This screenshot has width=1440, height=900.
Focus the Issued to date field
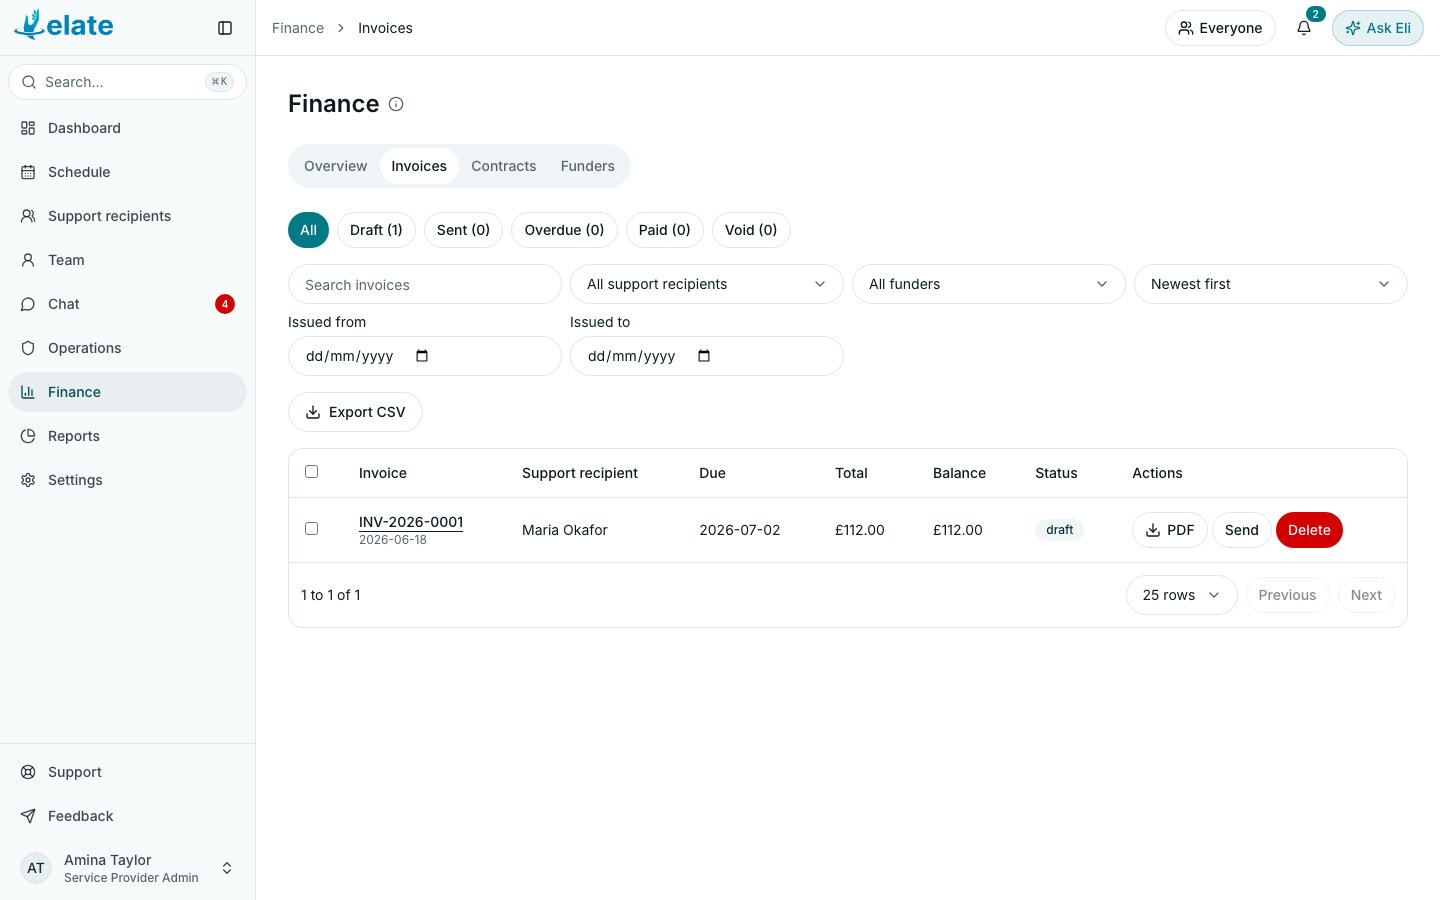(707, 356)
